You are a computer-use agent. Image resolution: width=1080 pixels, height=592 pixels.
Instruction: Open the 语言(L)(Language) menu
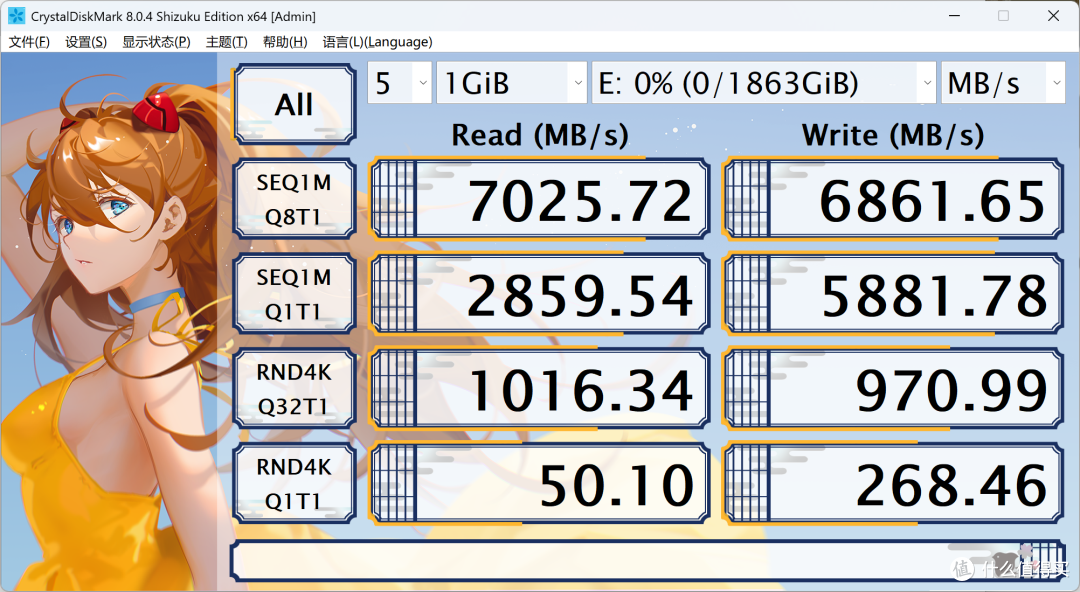pos(377,42)
